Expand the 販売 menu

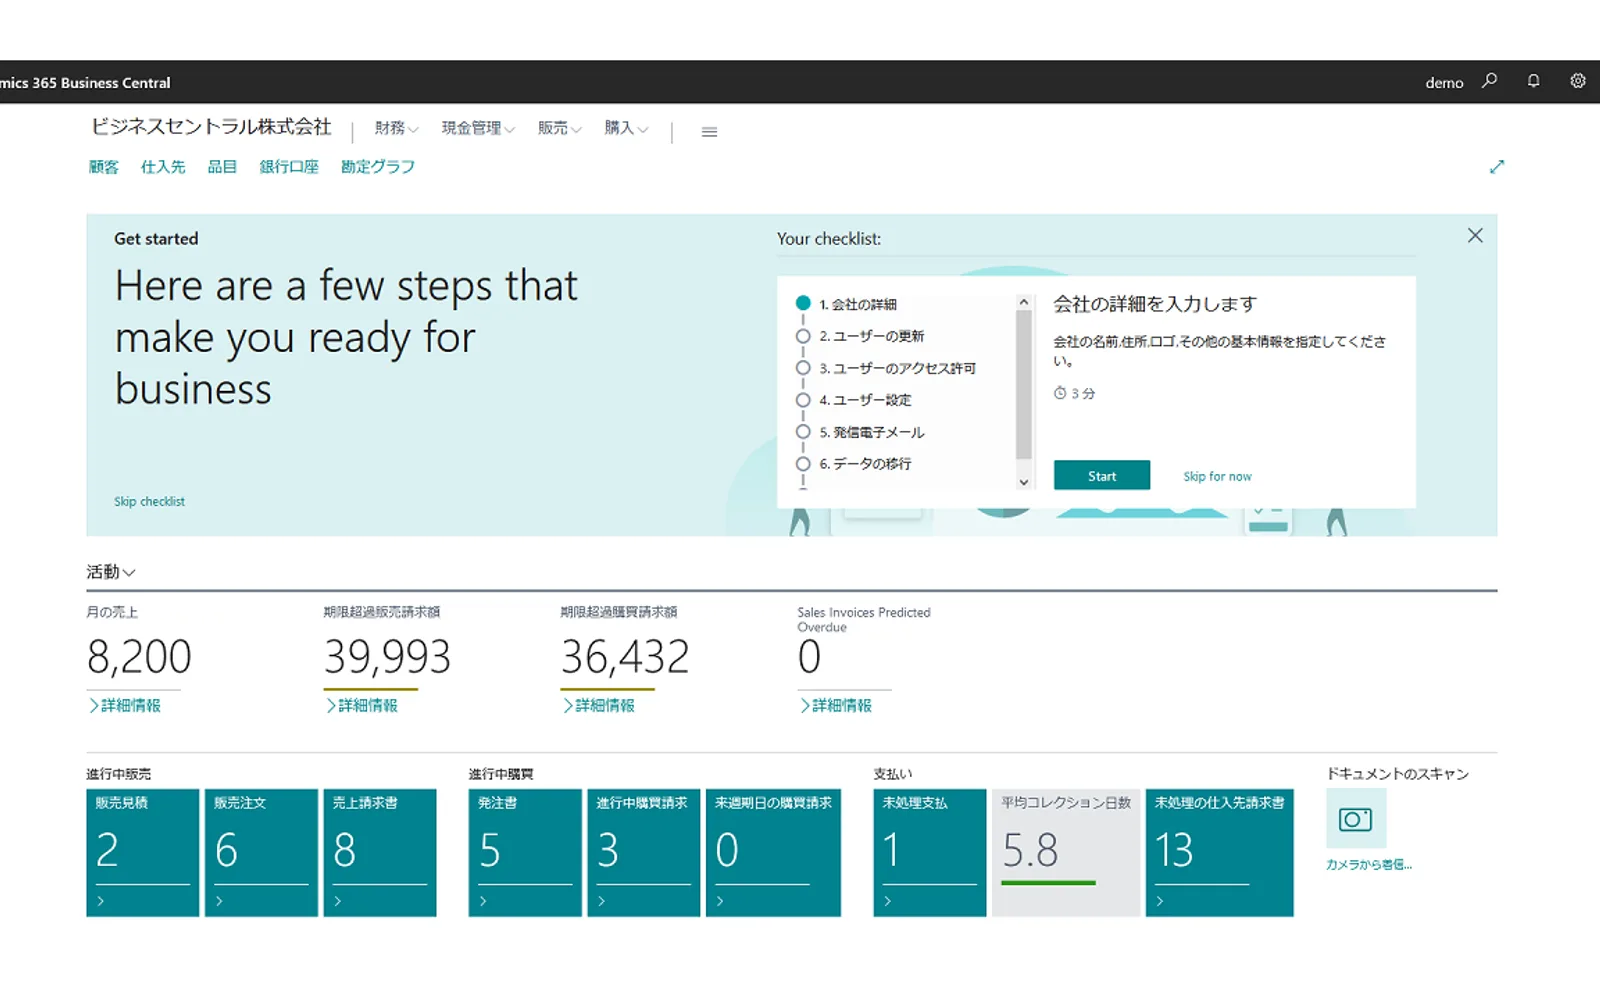coord(559,128)
